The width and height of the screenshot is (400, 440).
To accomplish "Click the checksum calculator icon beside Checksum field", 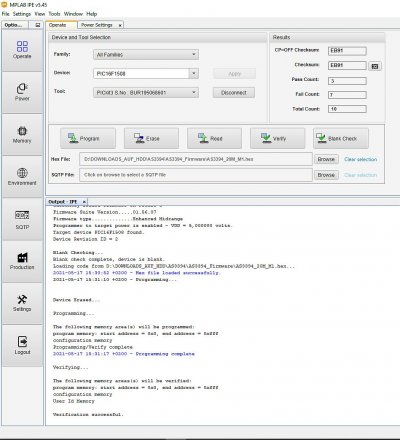I will click(x=375, y=66).
